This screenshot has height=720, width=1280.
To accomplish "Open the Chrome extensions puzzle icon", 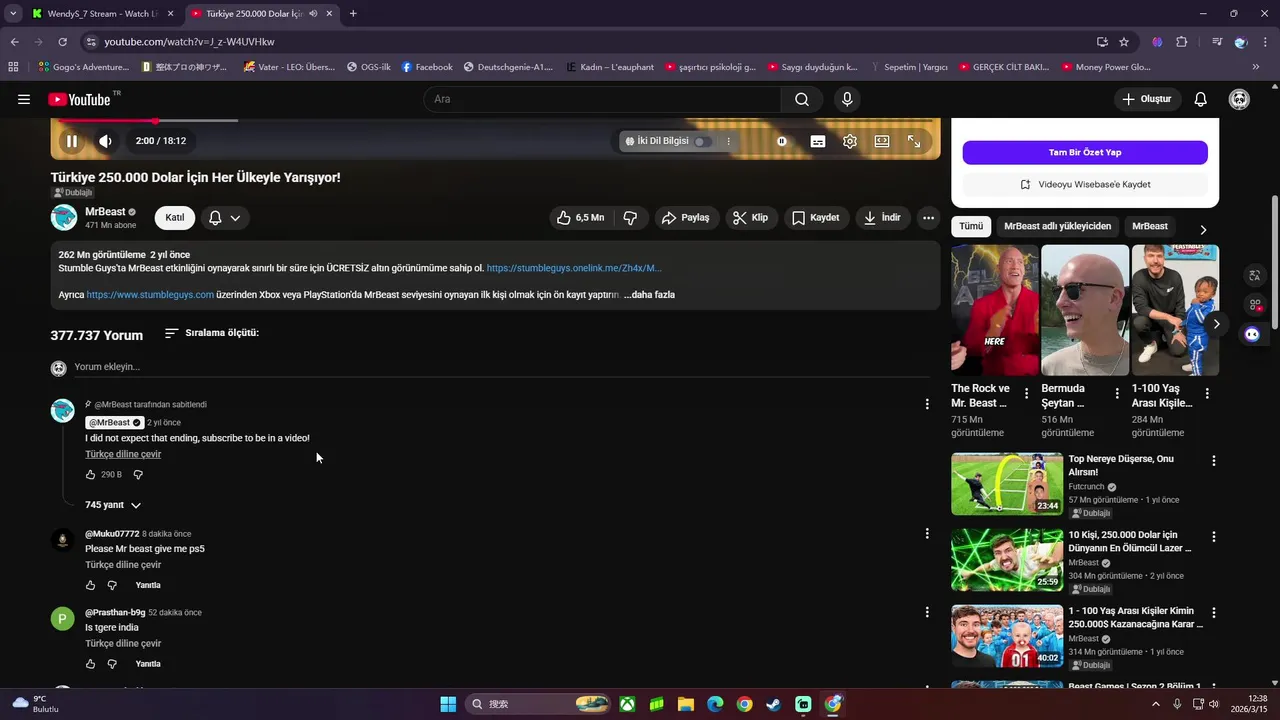I will click(1182, 42).
